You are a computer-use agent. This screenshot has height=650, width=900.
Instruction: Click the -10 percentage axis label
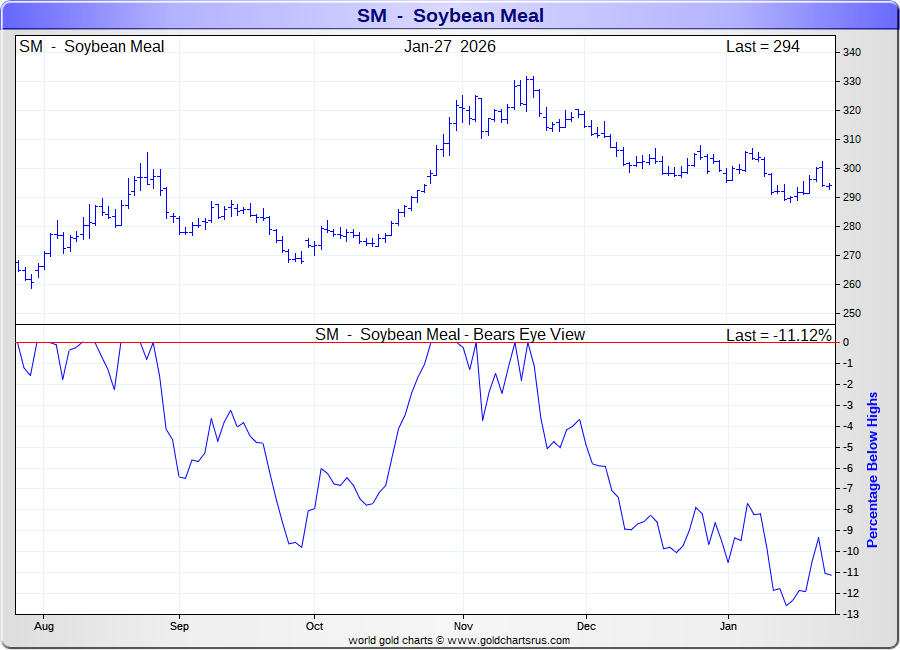click(850, 551)
